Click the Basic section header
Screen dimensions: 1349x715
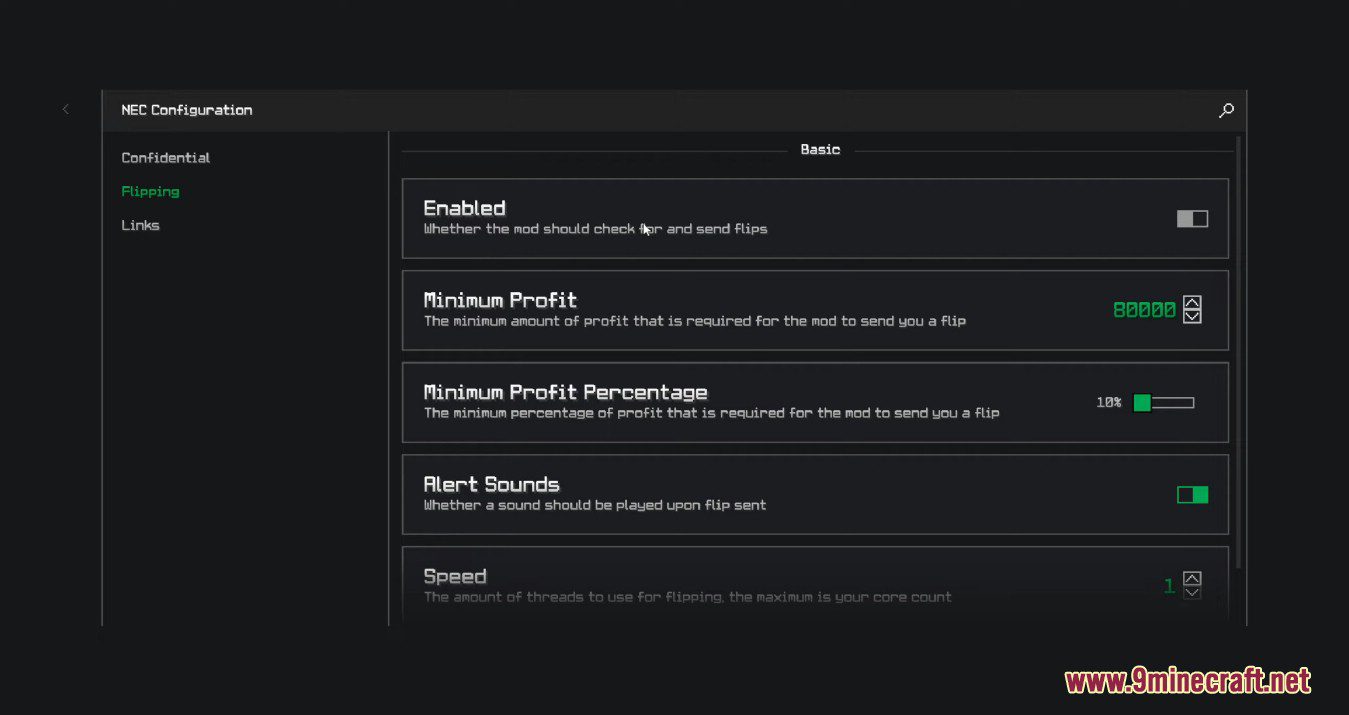[820, 149]
